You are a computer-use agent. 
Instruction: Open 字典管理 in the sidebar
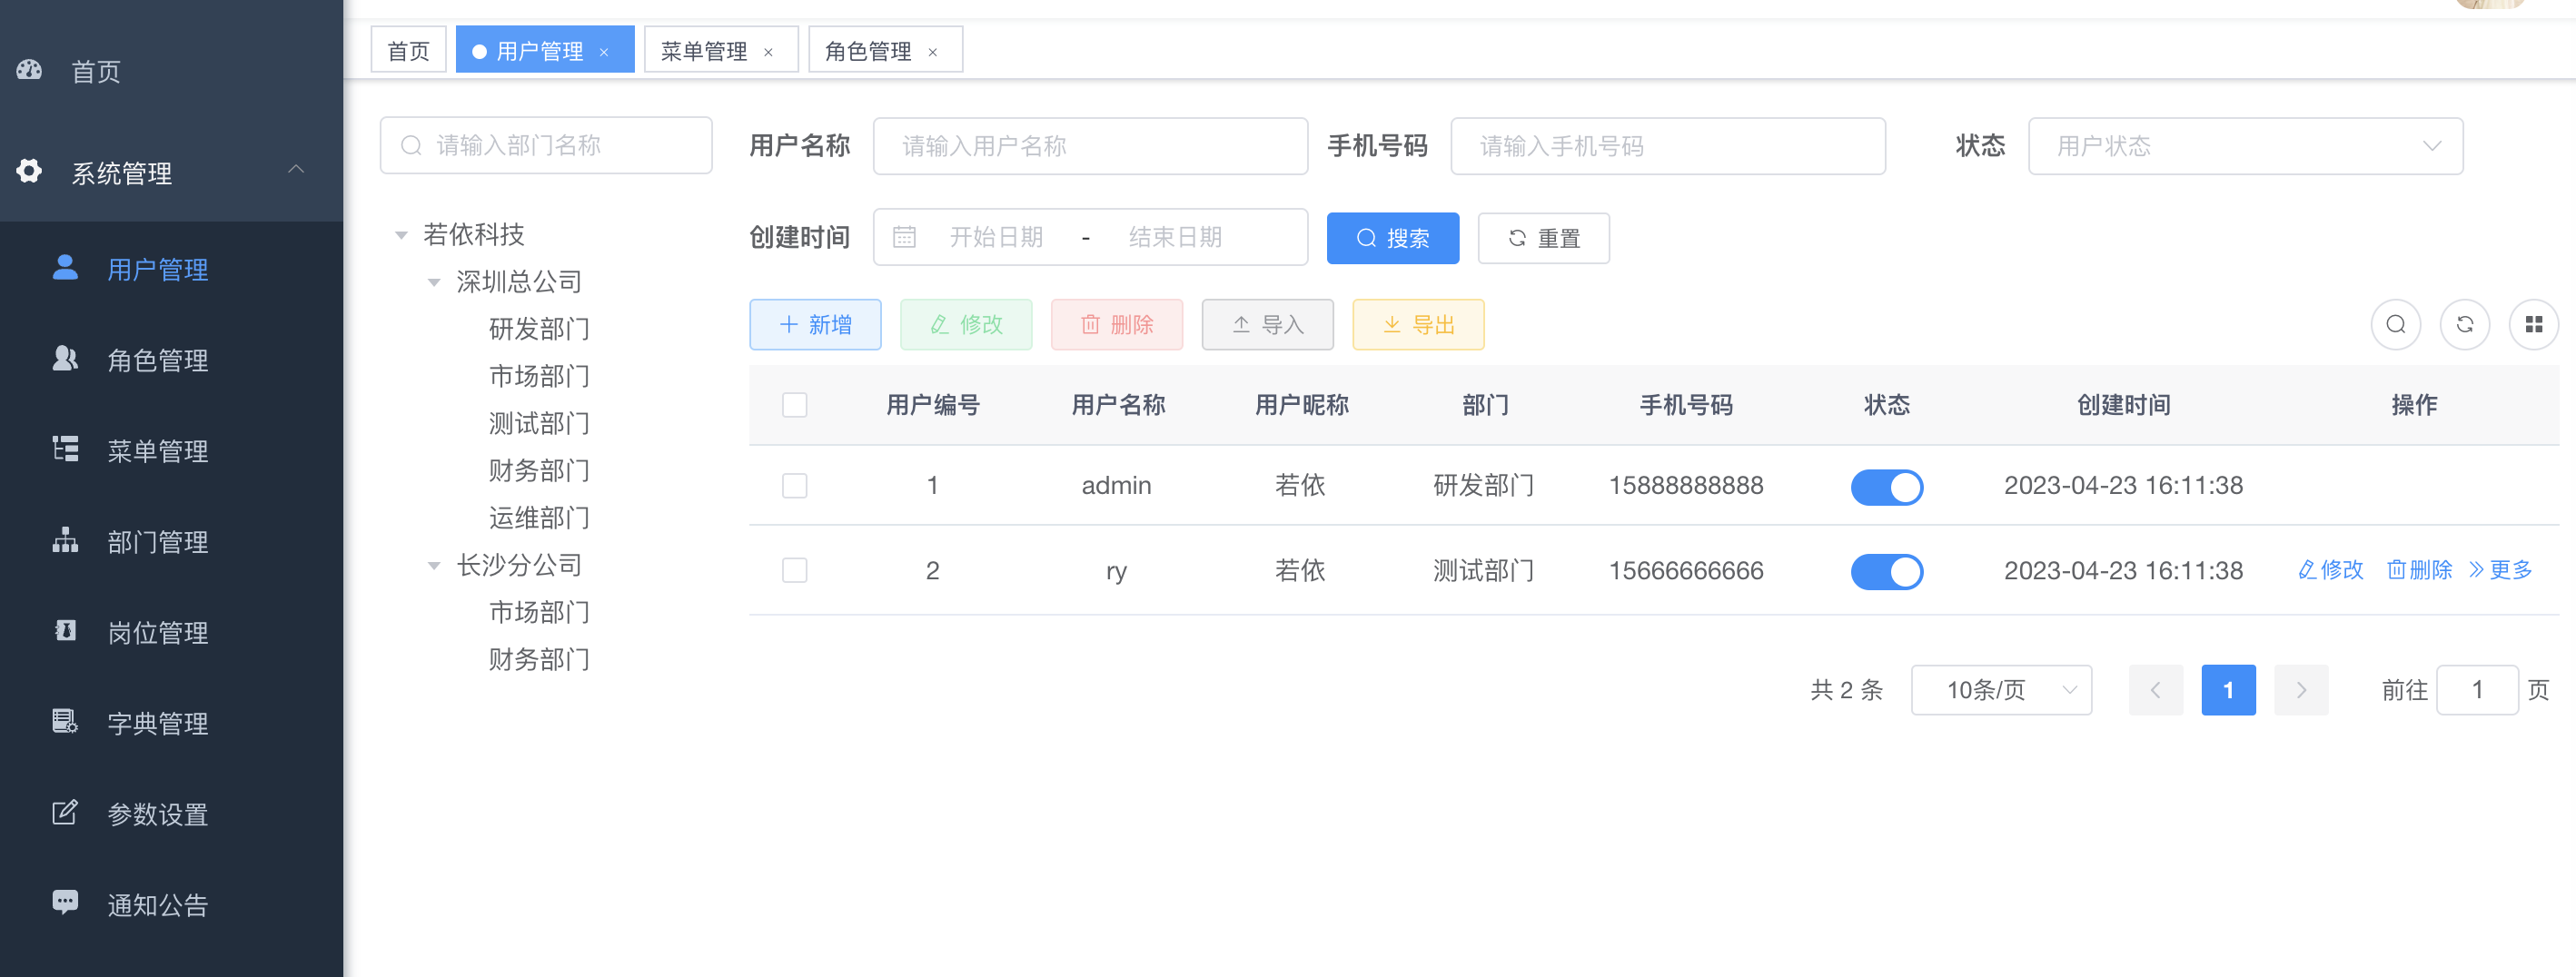coord(171,723)
